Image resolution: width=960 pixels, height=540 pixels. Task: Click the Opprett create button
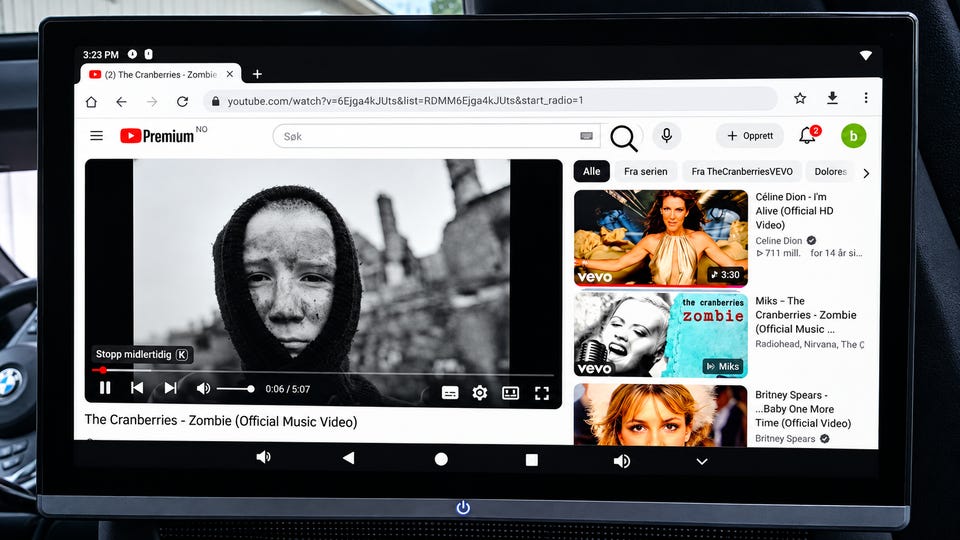pyautogui.click(x=750, y=136)
